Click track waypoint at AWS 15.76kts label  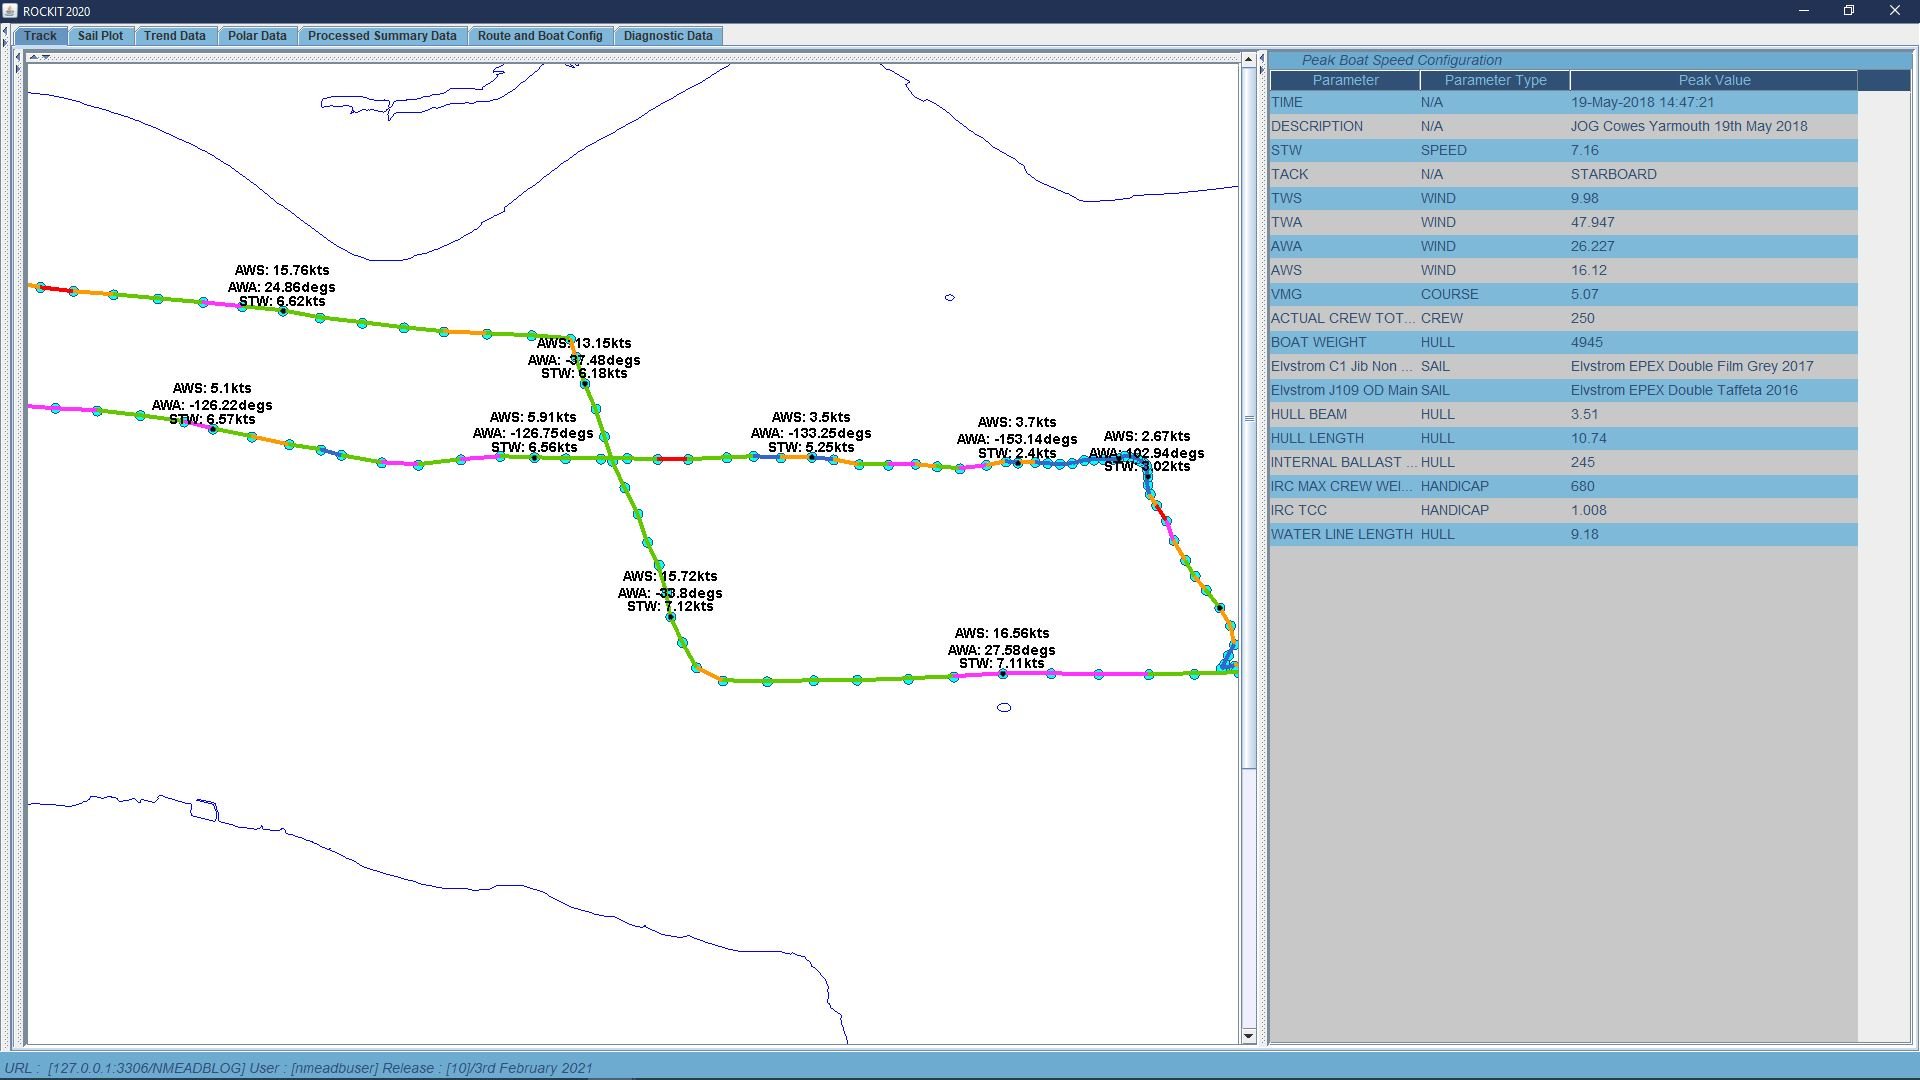tap(283, 311)
